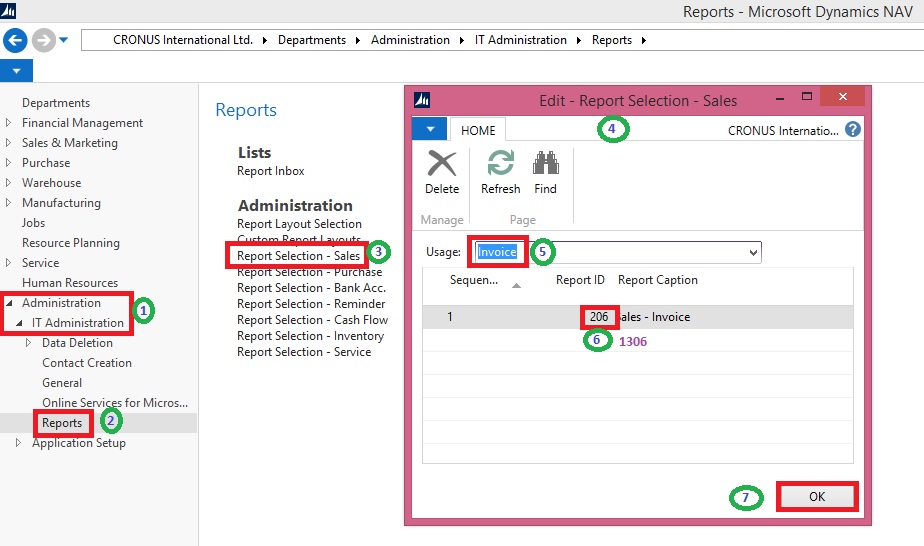This screenshot has height=546, width=924.
Task: Open the help question mark icon
Action: tap(853, 130)
